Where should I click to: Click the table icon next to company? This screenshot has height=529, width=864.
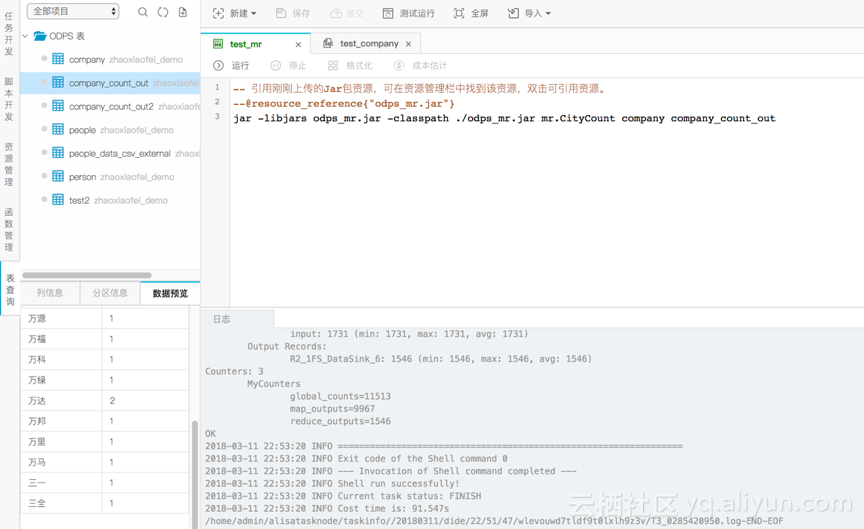[x=58, y=58]
